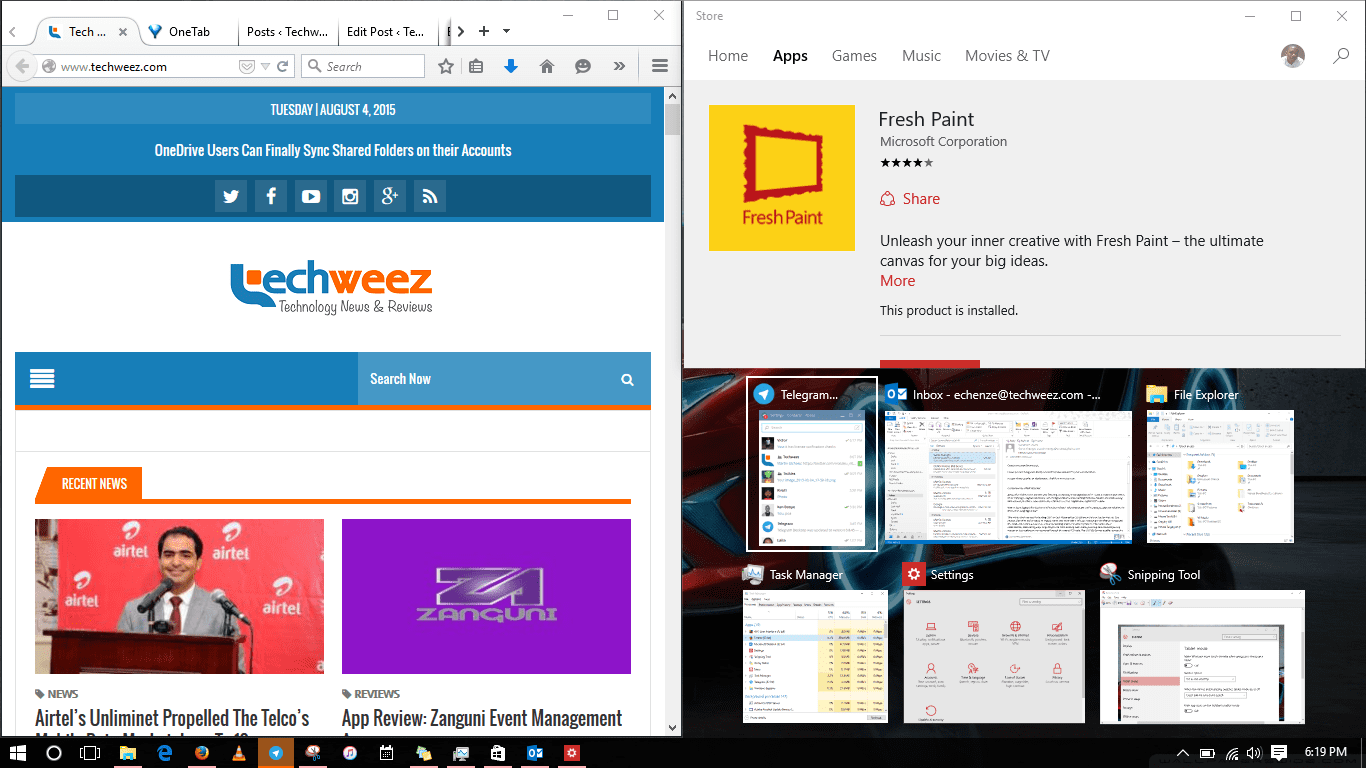Expand description with More link
Screen dimensions: 1366x768
coord(897,281)
